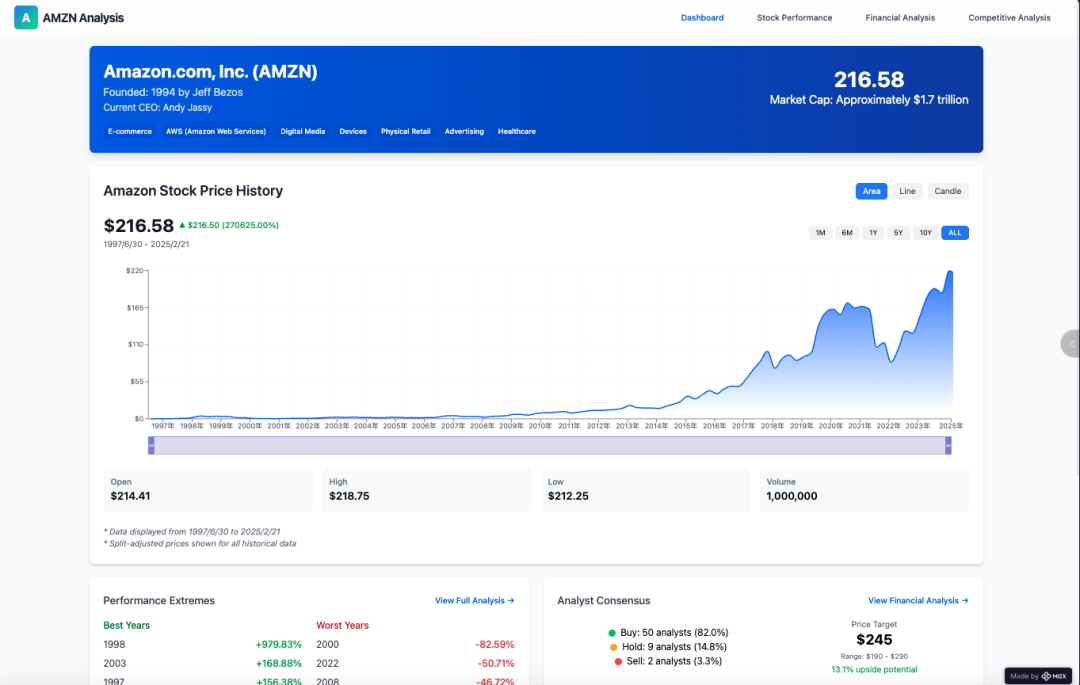Open Financial Analysis in navigation
This screenshot has width=1080, height=685.
pos(900,18)
